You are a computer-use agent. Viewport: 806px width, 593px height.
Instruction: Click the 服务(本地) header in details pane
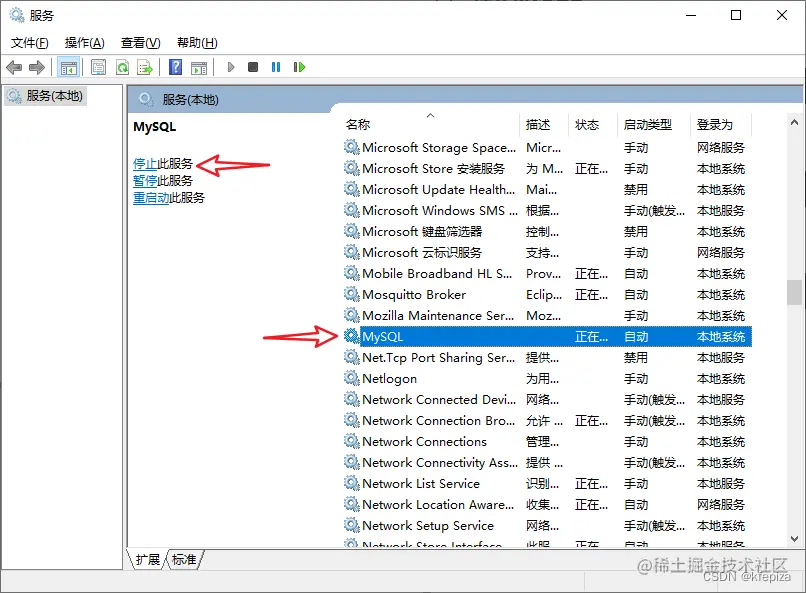coord(190,99)
